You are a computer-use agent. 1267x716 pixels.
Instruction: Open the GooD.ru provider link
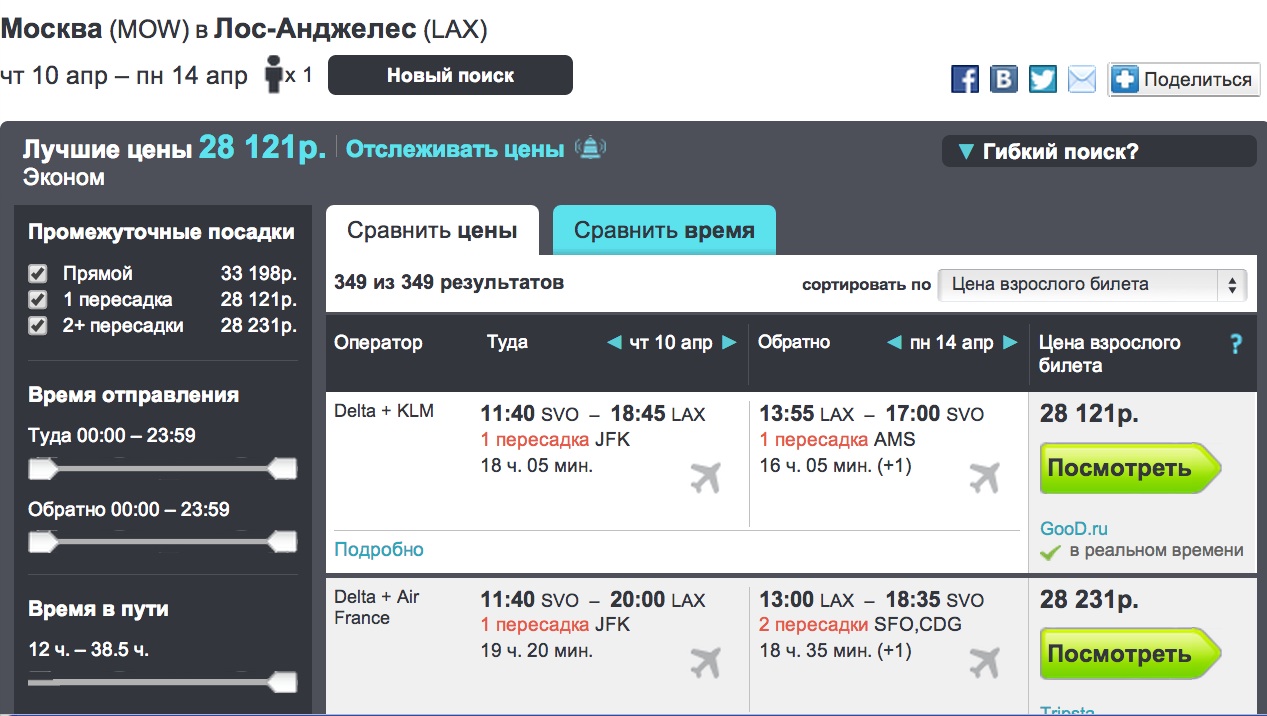[x=1074, y=529]
